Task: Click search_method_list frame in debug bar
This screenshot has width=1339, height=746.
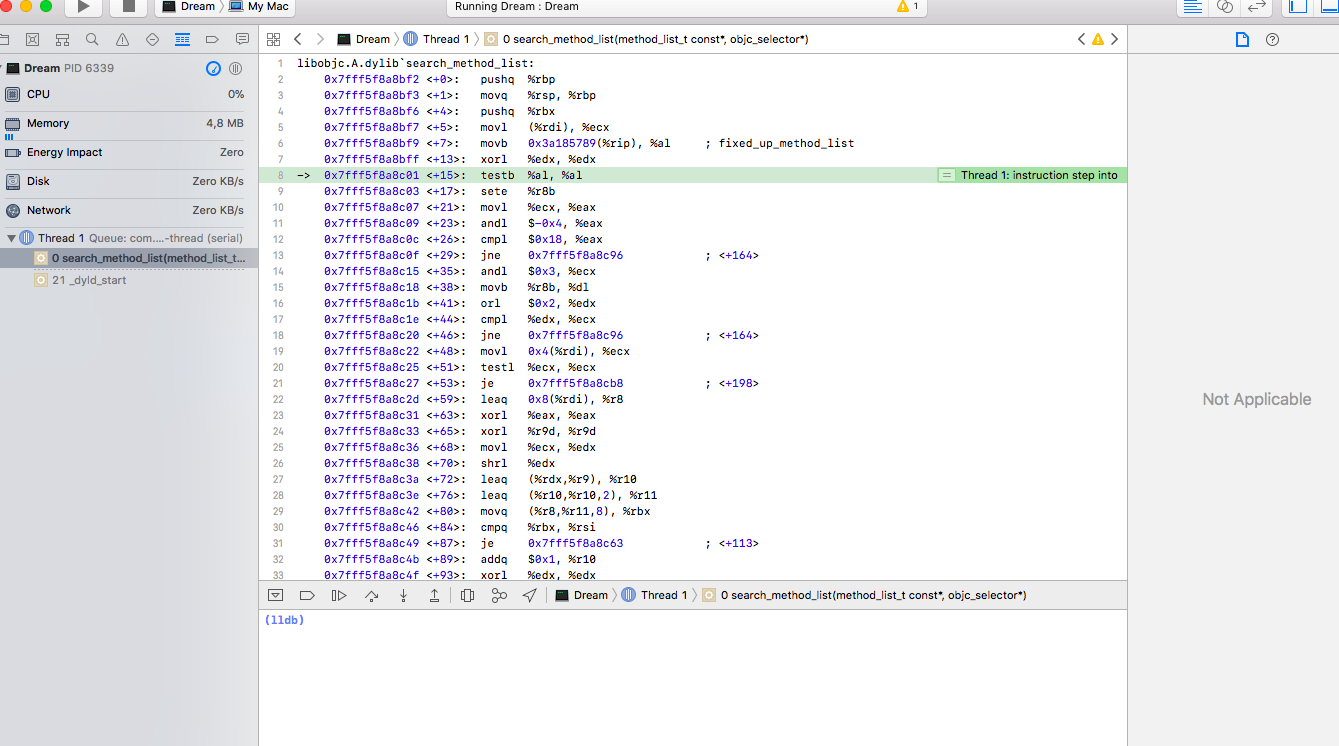Action: click(x=865, y=595)
